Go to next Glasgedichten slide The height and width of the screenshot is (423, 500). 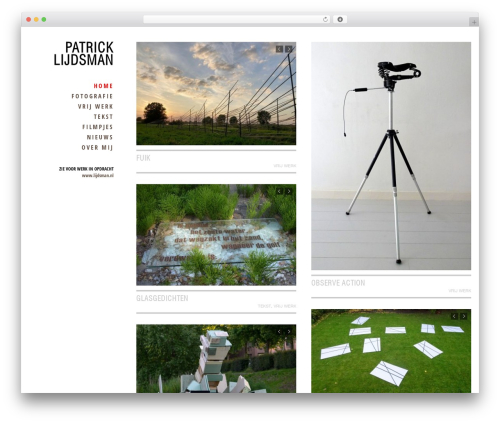pos(289,191)
